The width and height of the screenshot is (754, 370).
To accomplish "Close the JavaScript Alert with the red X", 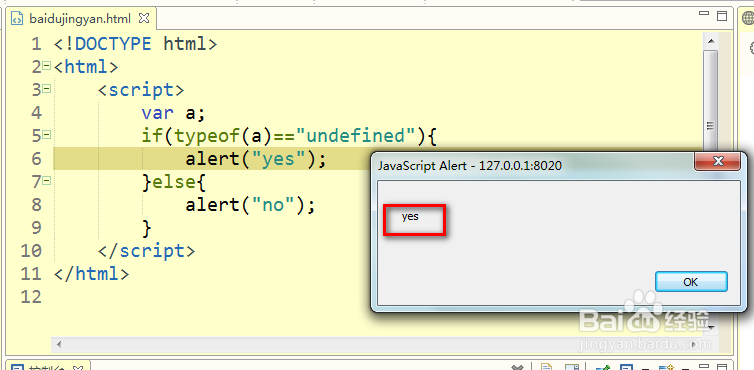I will 718,161.
